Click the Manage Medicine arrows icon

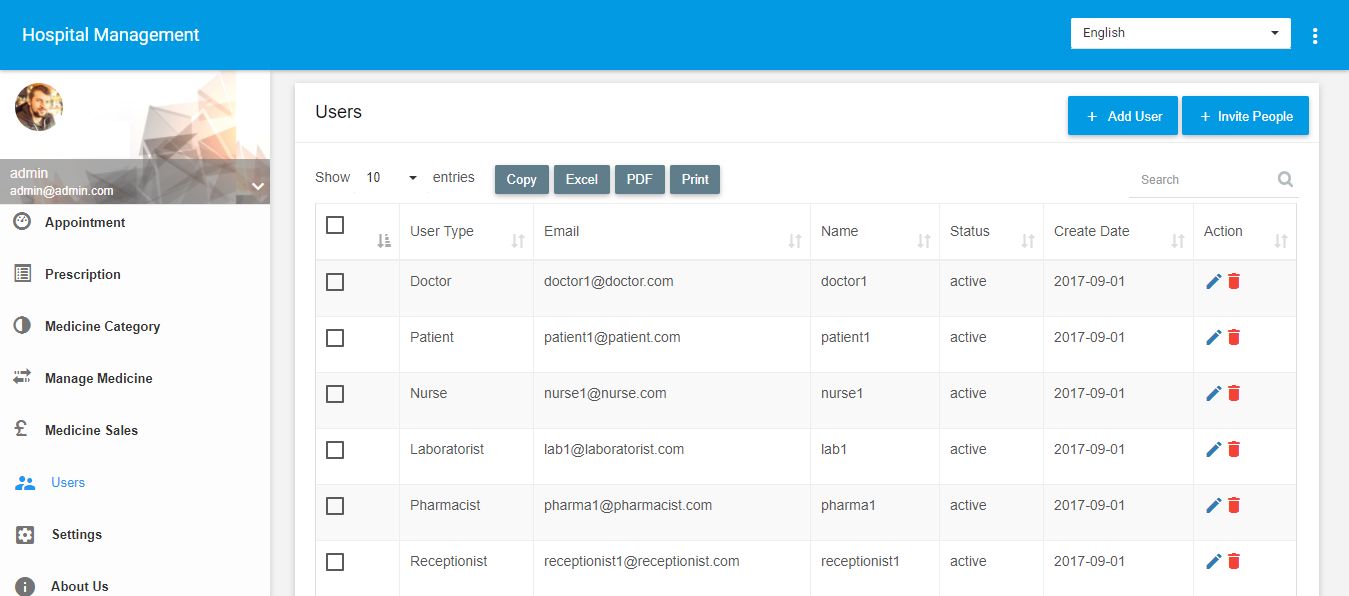pyautogui.click(x=22, y=378)
